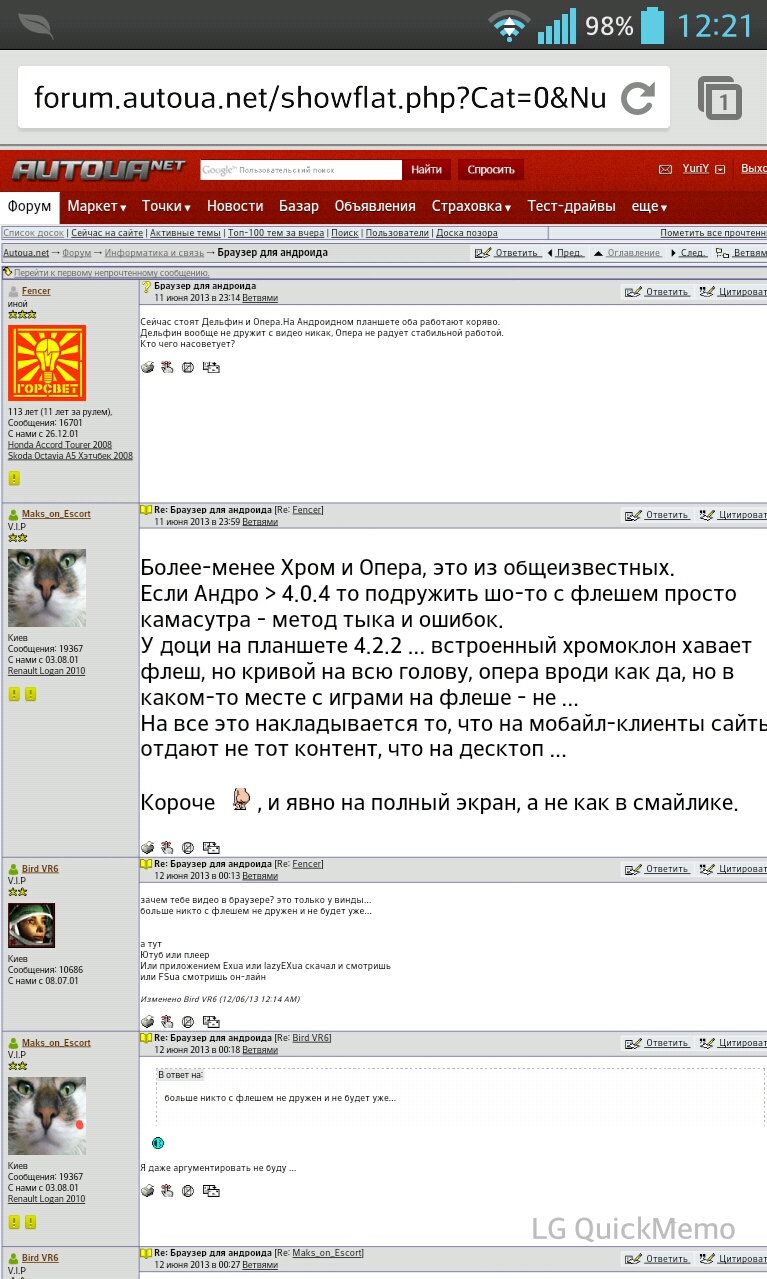Expand the Маркет dropdown menu
The width and height of the screenshot is (767, 1279).
[97, 206]
